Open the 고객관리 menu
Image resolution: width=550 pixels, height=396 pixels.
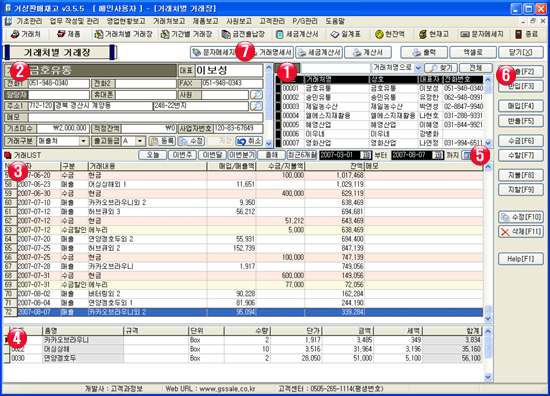pos(272,21)
